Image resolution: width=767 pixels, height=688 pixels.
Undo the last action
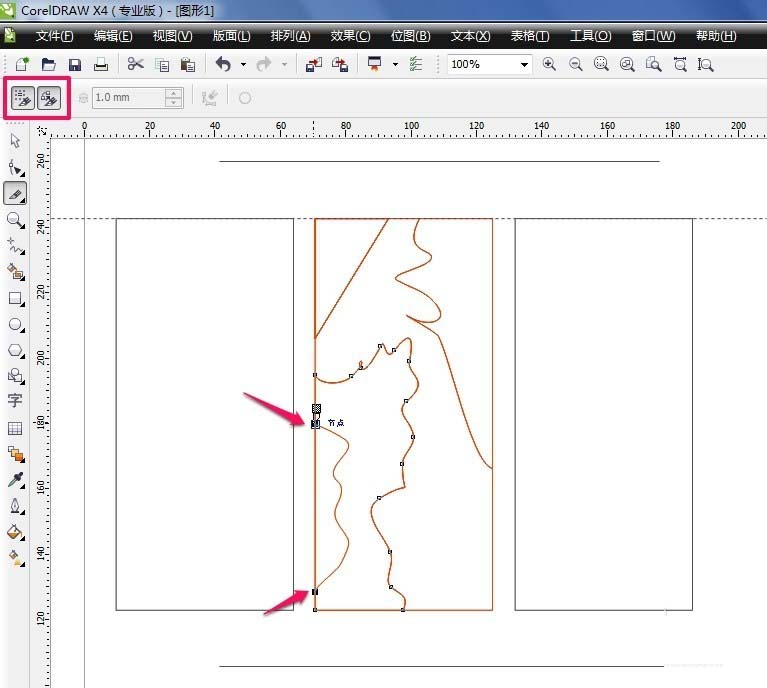pyautogui.click(x=224, y=64)
